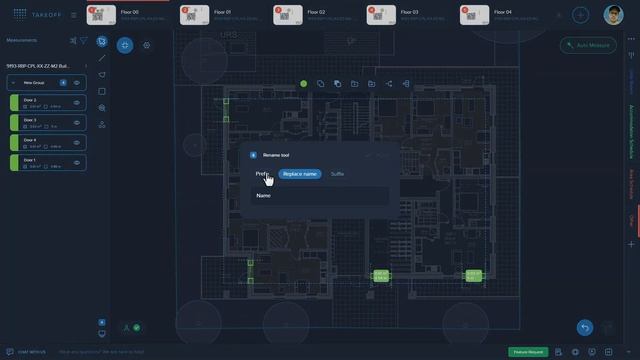The height and width of the screenshot is (360, 640).
Task: Click the green color bar of Door 2
Action: (x=14, y=103)
